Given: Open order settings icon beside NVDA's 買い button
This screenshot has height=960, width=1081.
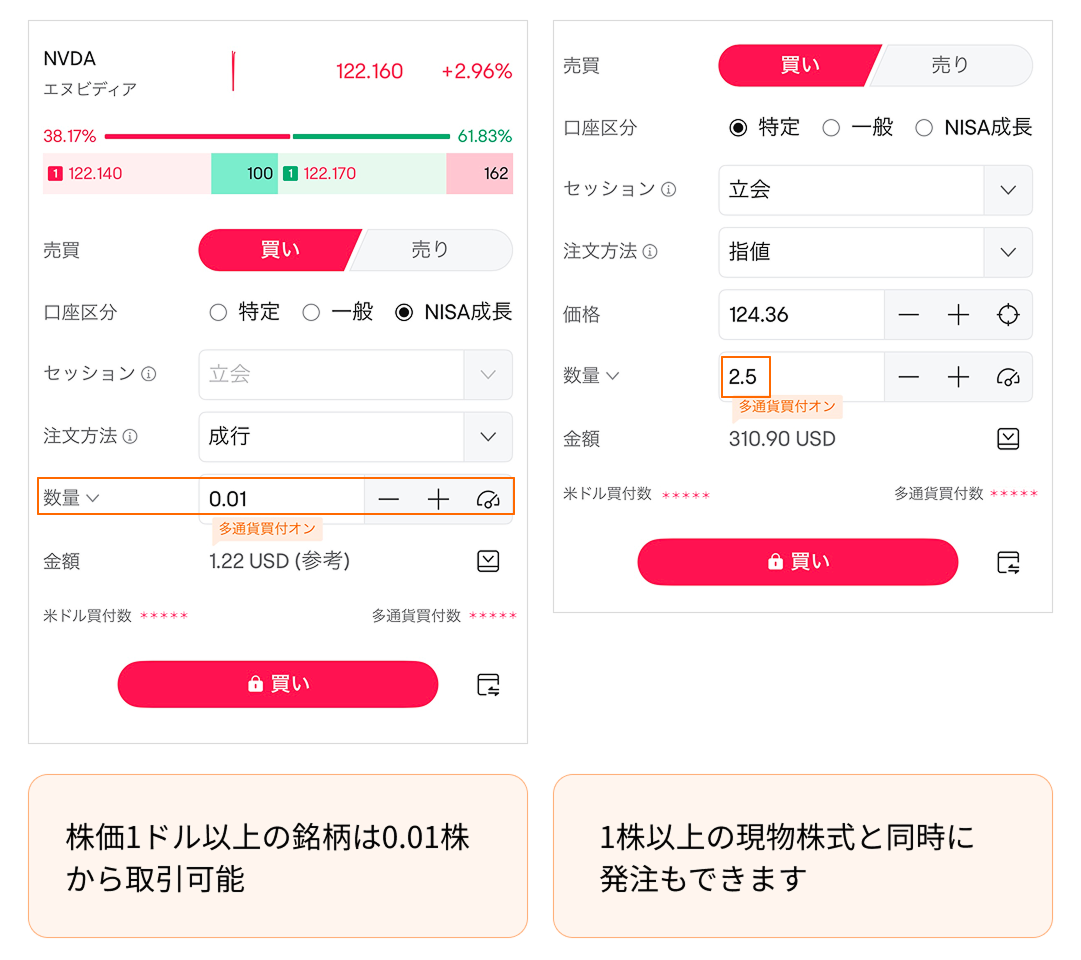Looking at the screenshot, I should point(488,685).
